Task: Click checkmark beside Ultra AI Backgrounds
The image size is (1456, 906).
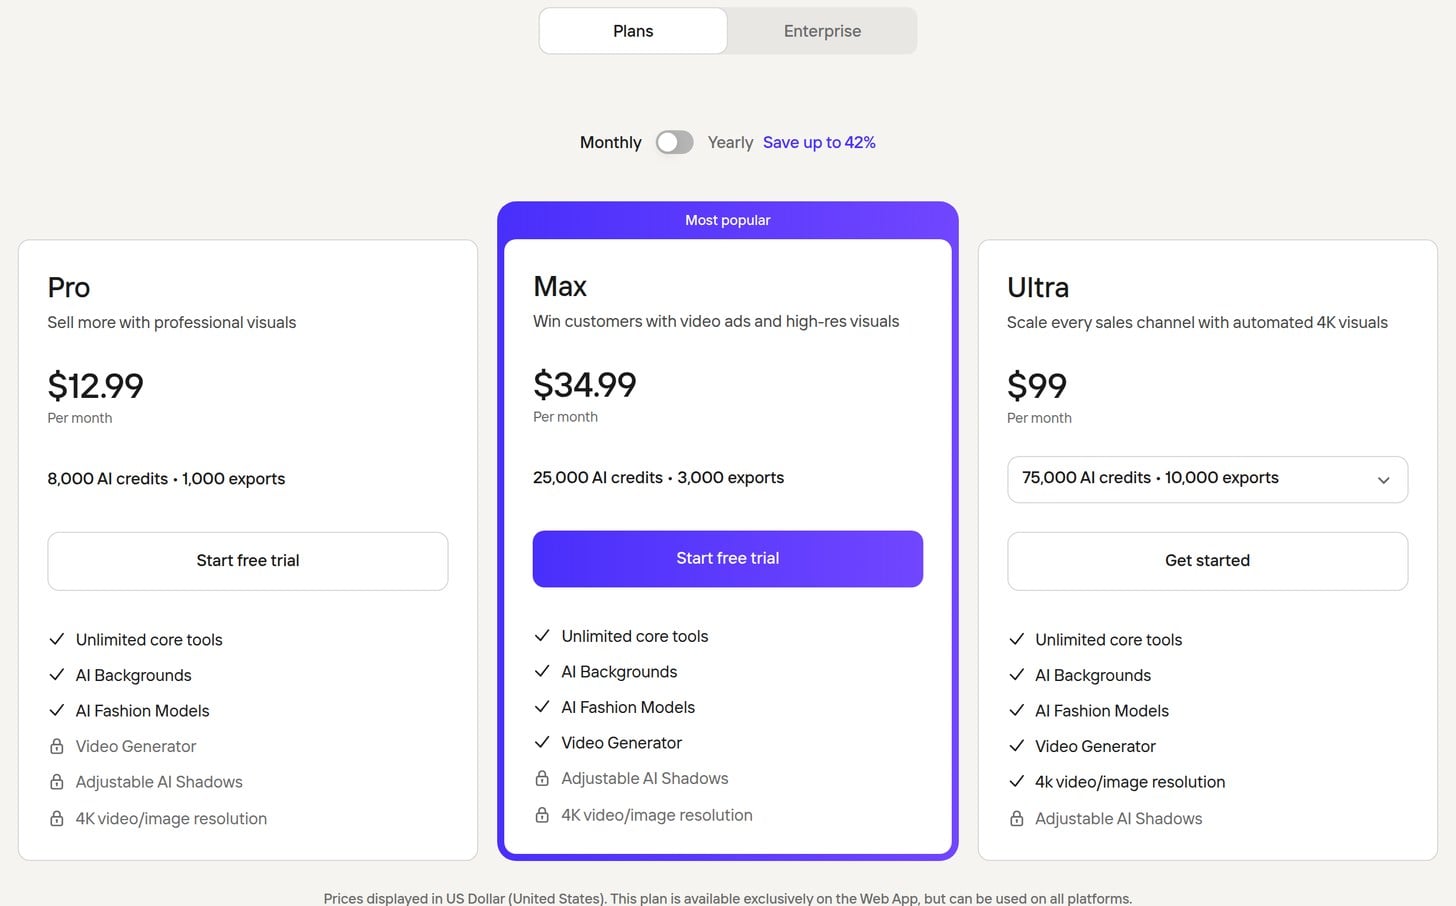Action: [1016, 675]
